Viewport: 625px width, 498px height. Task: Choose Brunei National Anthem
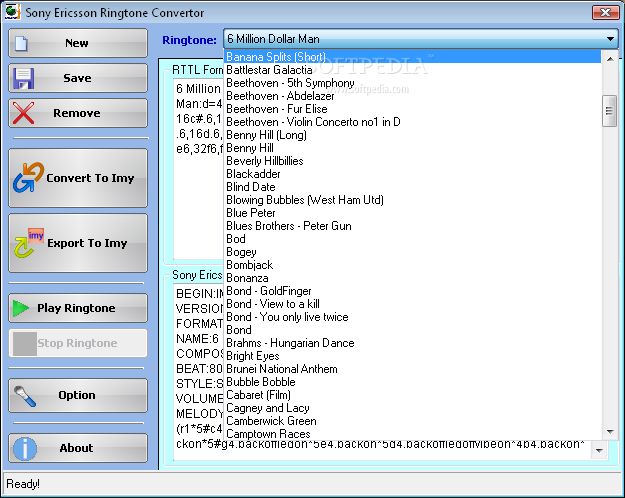(412, 369)
